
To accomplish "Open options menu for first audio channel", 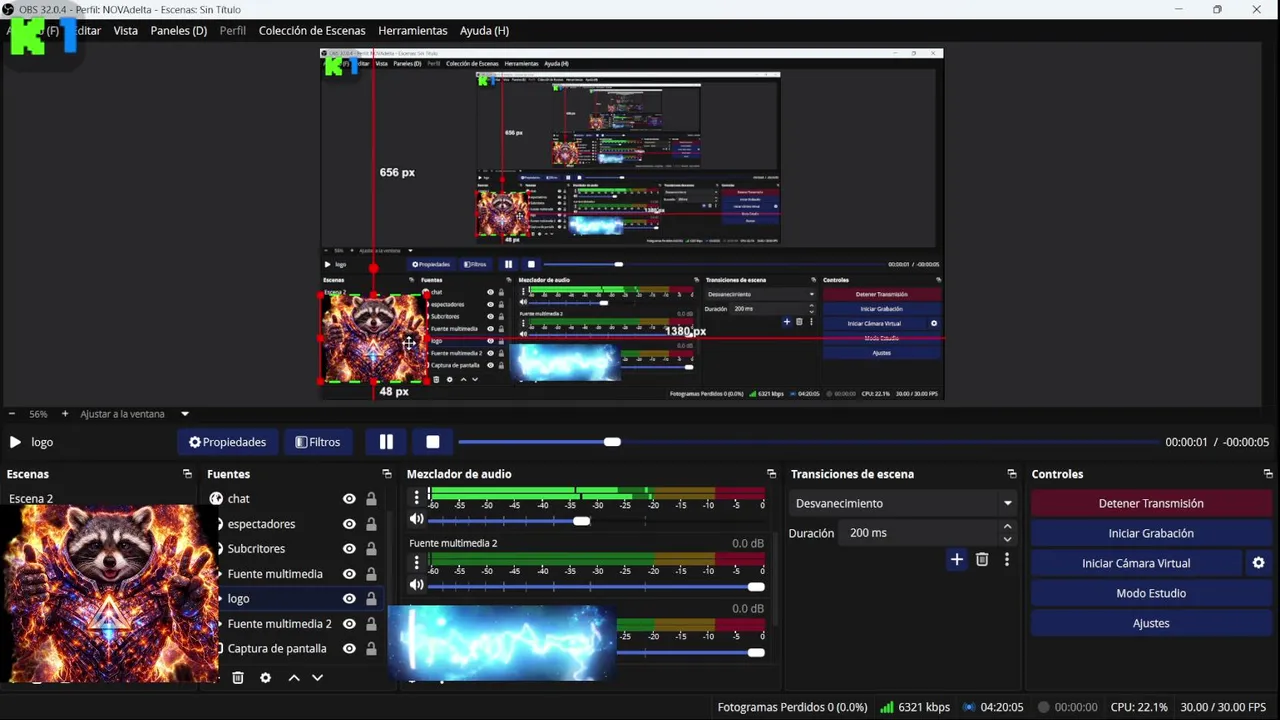I will coord(417,498).
